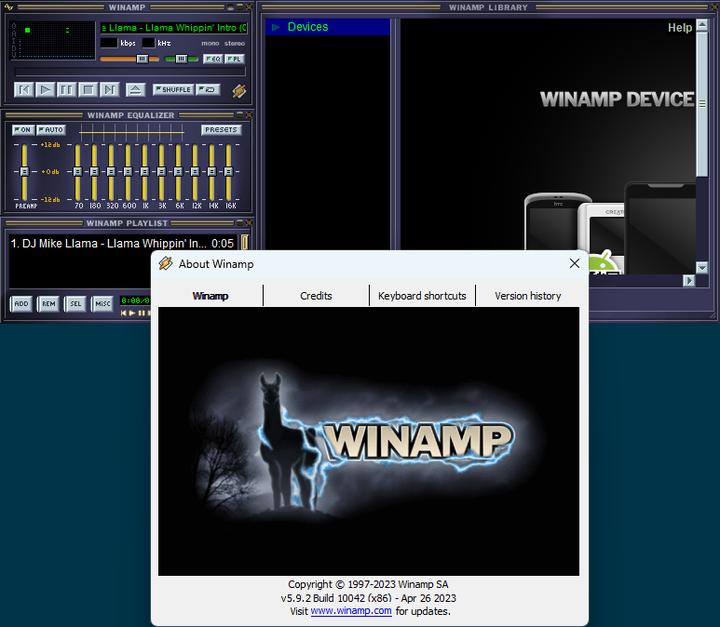Skip to next track button
This screenshot has height=627, width=720.
pos(109,90)
